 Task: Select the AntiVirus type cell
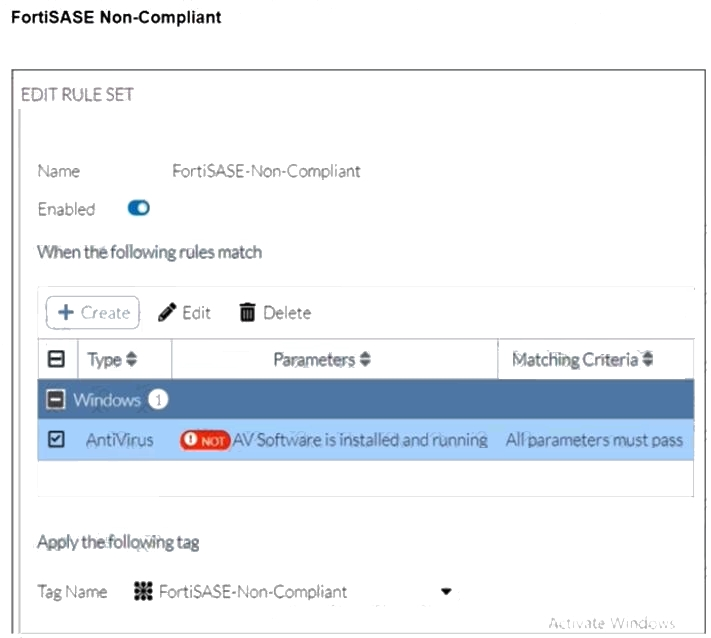coord(120,440)
